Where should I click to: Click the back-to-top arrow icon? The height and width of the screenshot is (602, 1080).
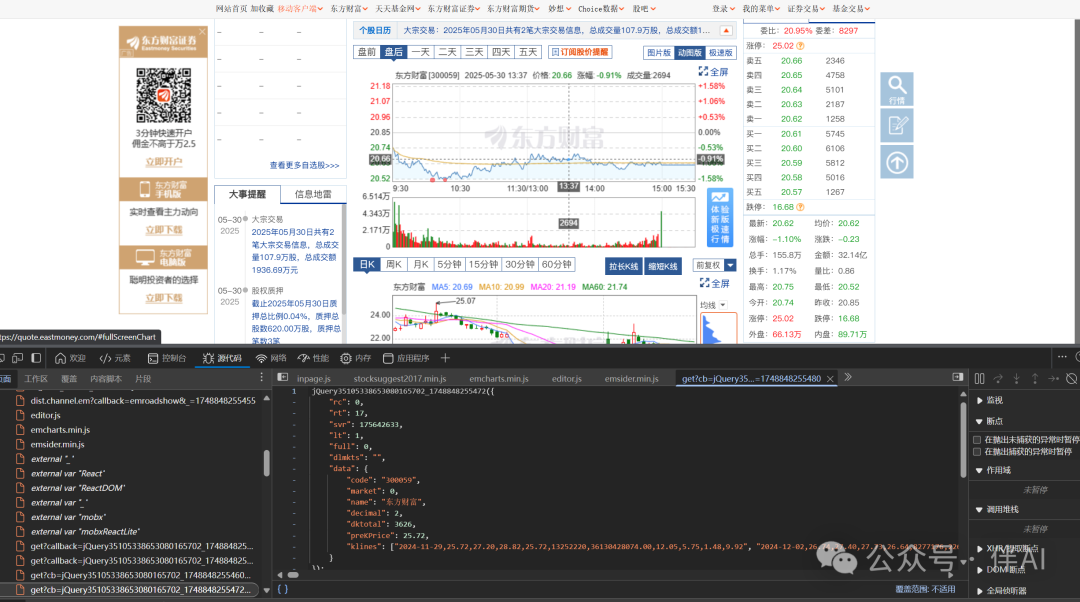[x=896, y=163]
